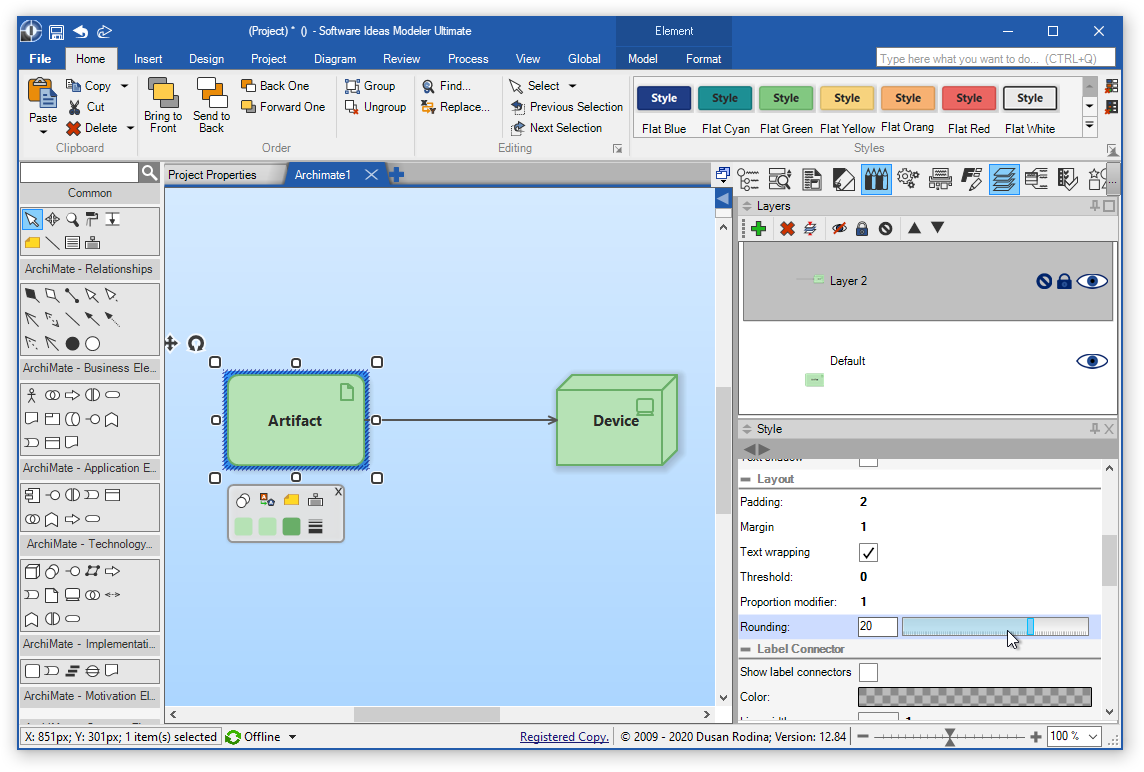The image size is (1144, 772).
Task: Click the Group button
Action: [370, 86]
